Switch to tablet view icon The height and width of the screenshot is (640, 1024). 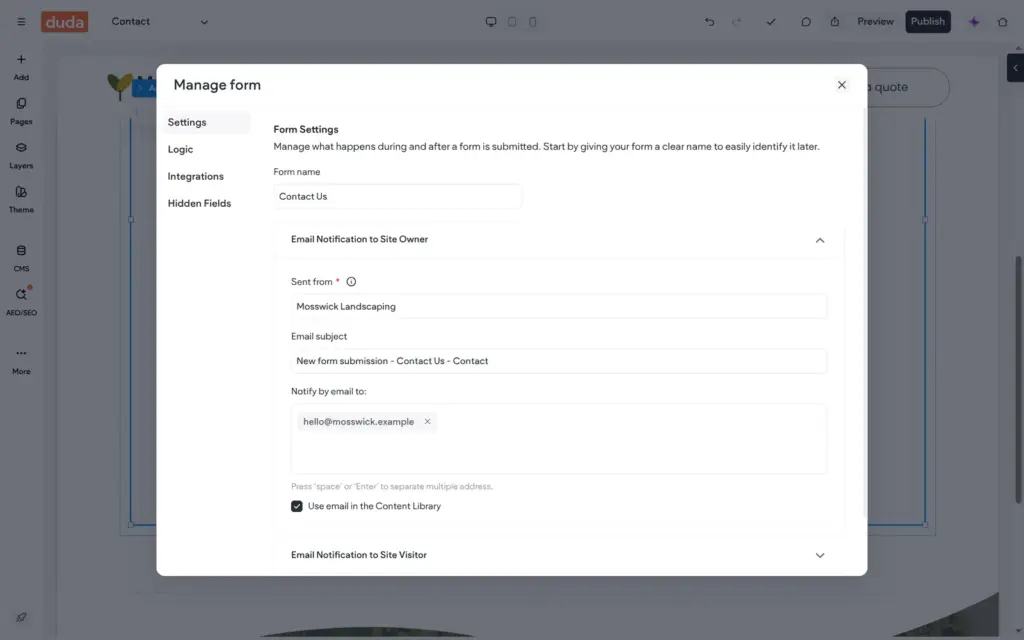tap(512, 22)
